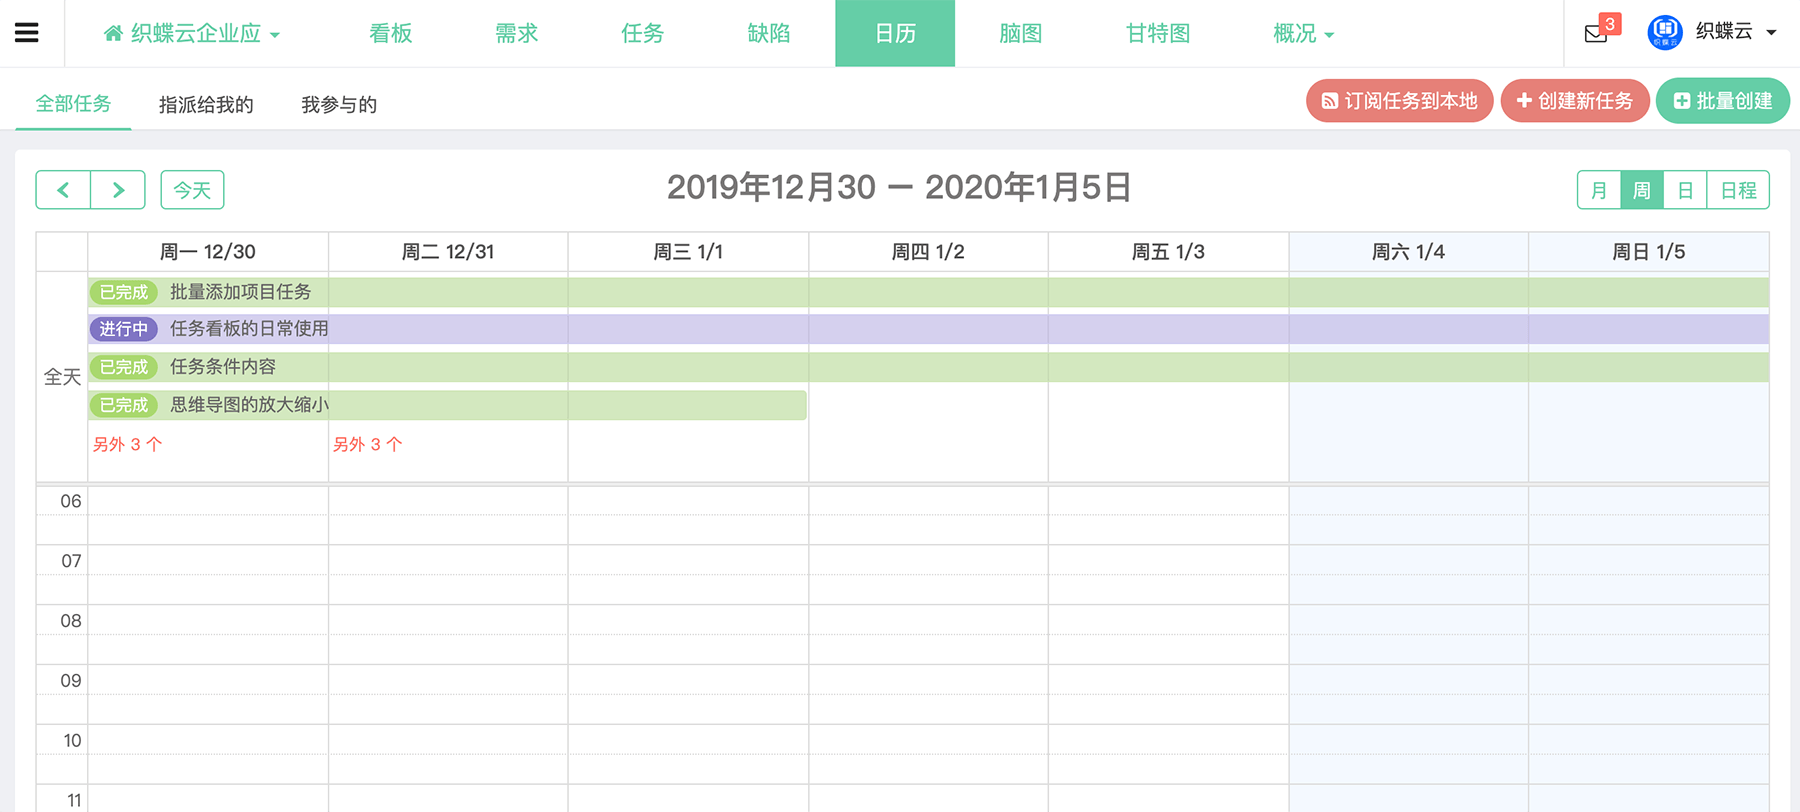1800x812 pixels.
Task: Switch calendar to 日程 view
Action: [x=1738, y=190]
